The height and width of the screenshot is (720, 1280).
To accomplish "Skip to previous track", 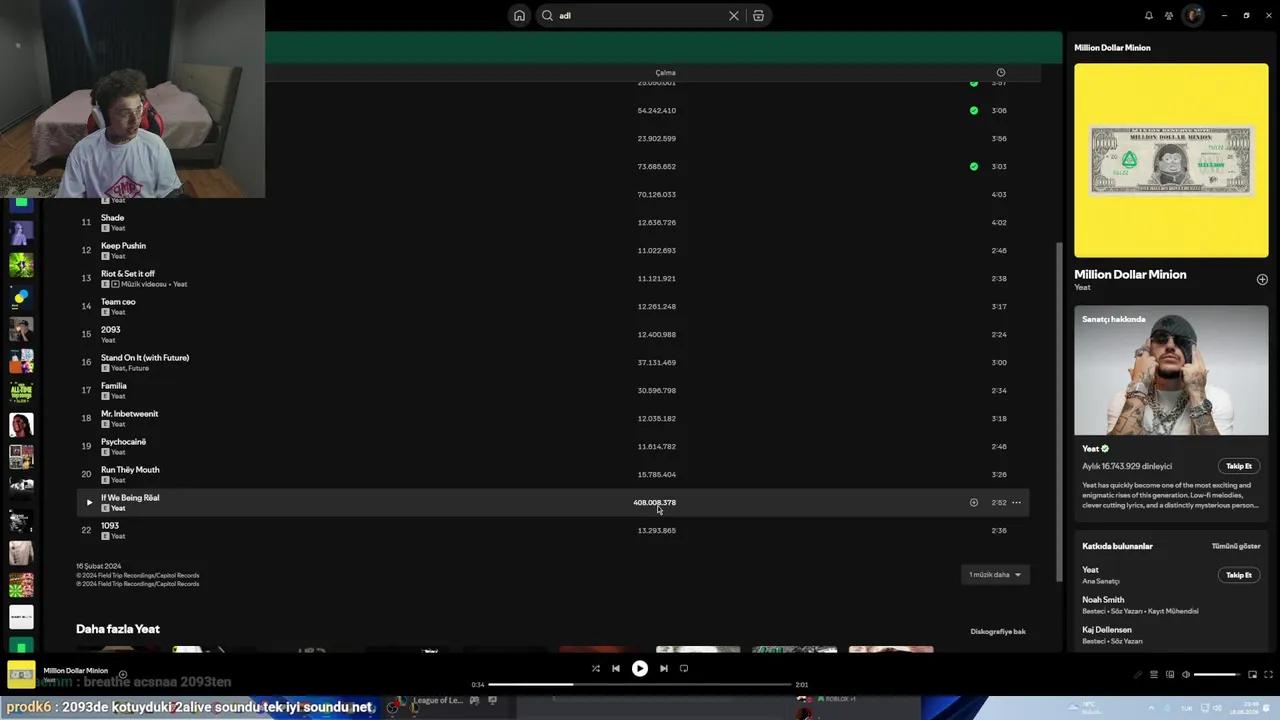I will click(616, 669).
